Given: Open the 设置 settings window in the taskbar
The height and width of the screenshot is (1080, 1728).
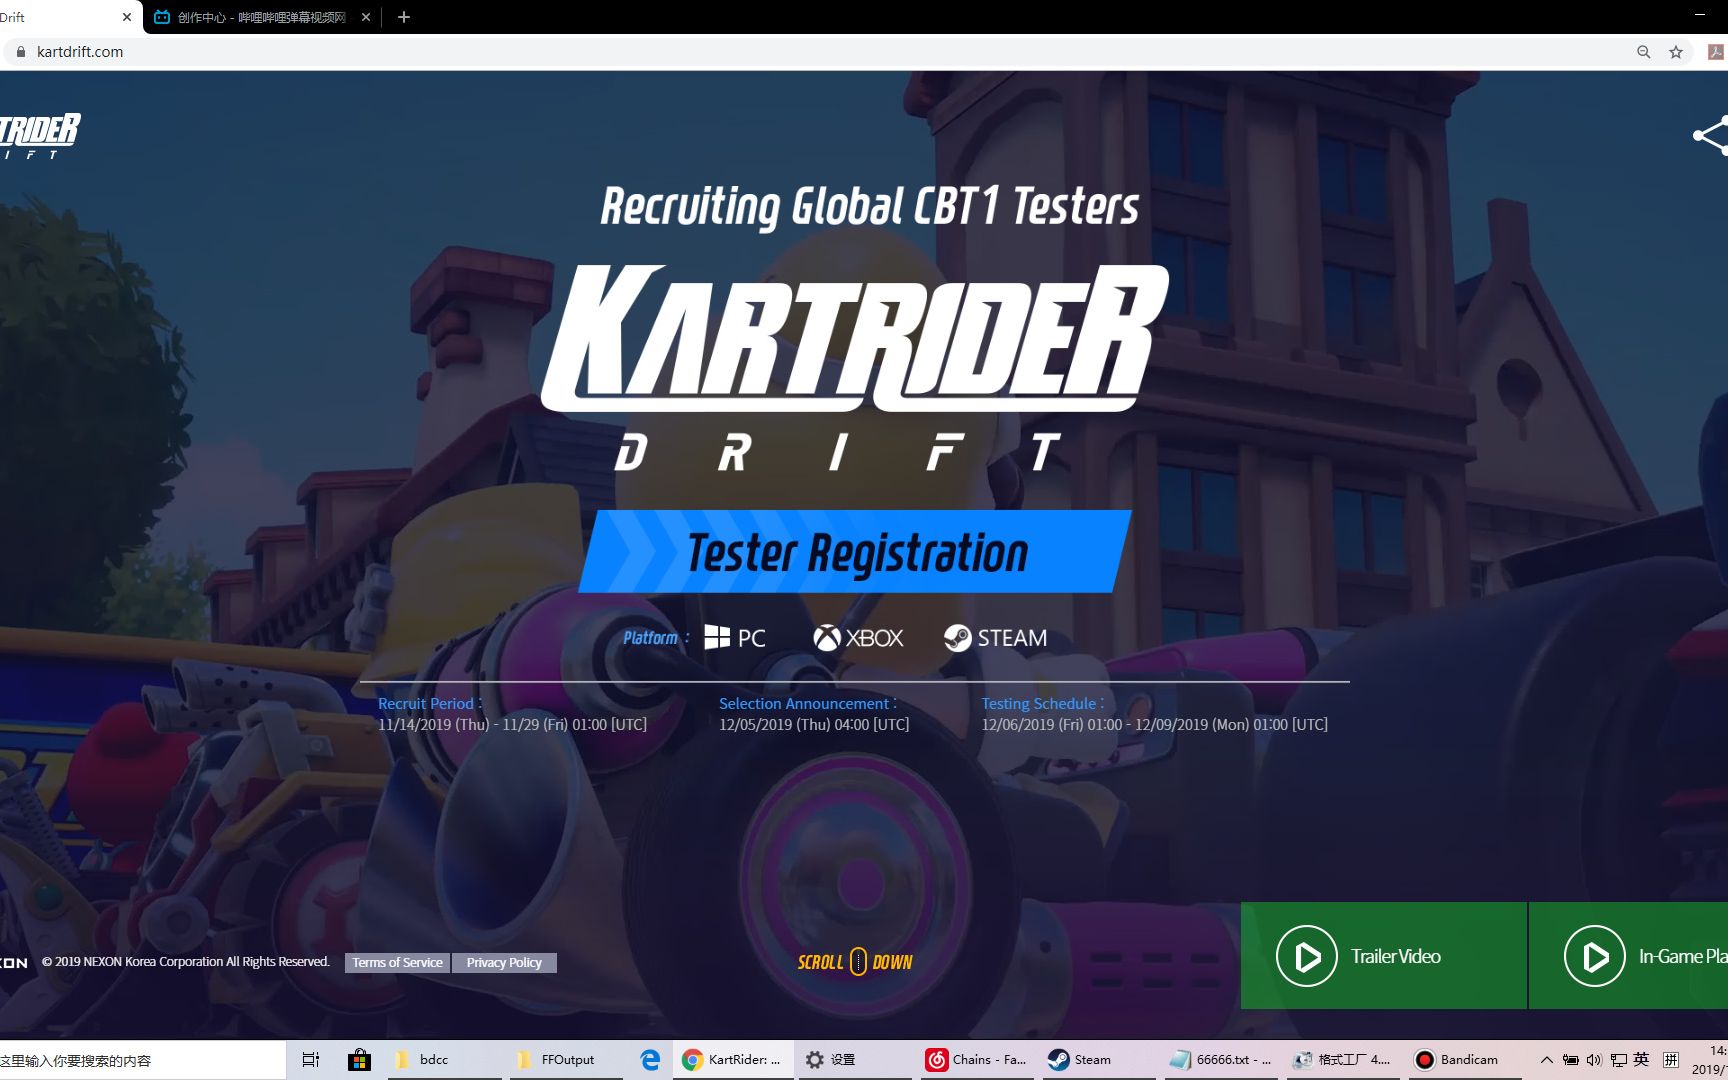Looking at the screenshot, I should coord(855,1060).
